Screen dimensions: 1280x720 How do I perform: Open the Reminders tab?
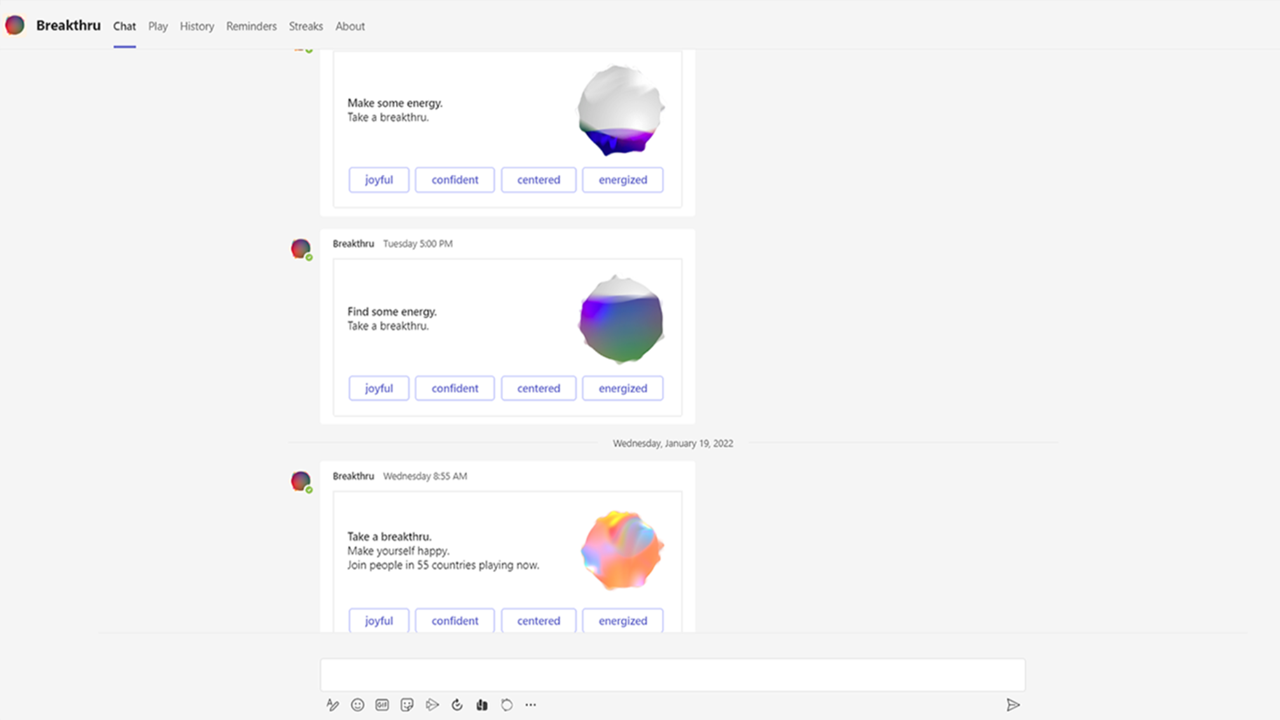click(252, 26)
